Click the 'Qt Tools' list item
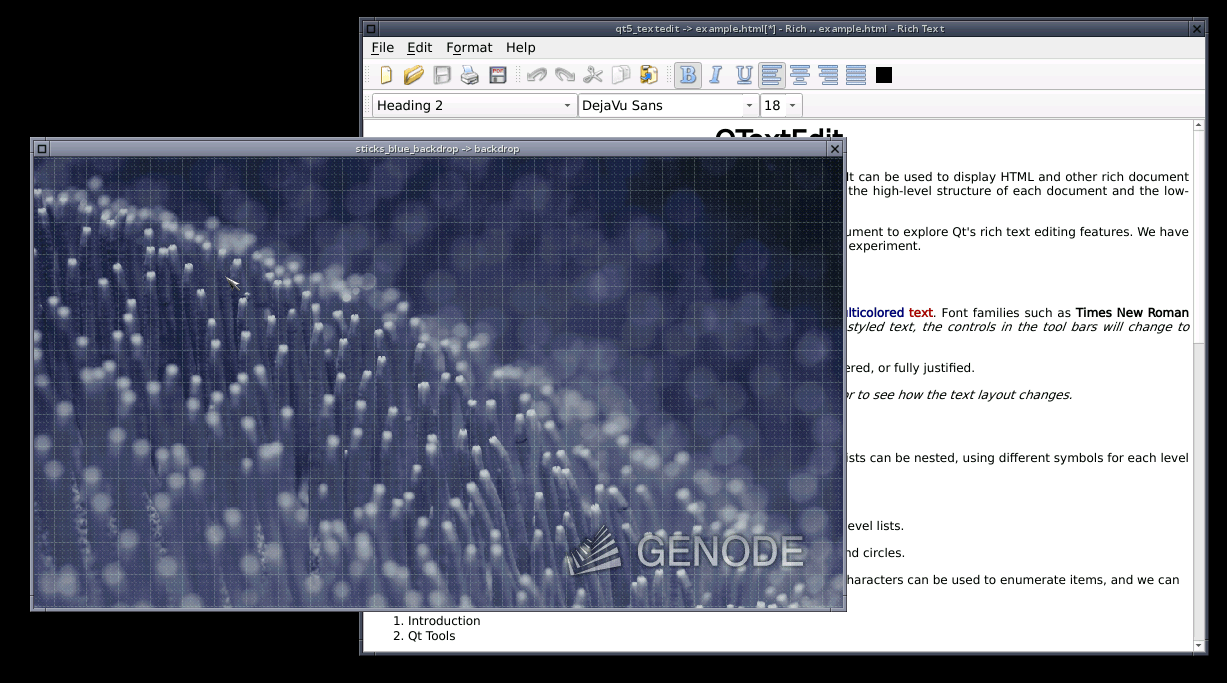This screenshot has width=1227, height=683. [431, 636]
